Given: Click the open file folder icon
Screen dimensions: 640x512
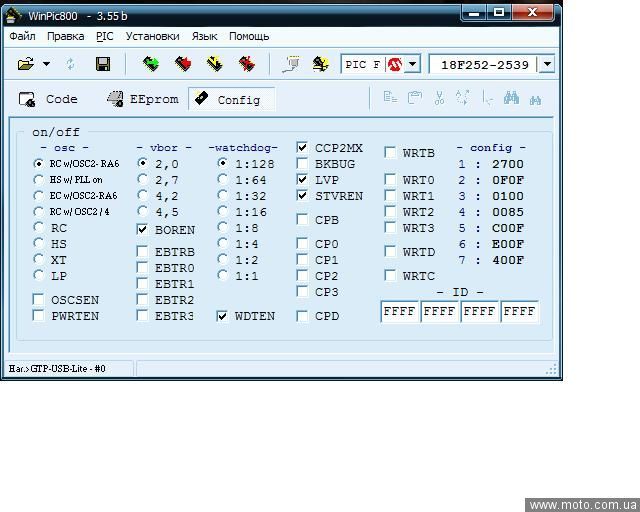Looking at the screenshot, I should coord(26,64).
